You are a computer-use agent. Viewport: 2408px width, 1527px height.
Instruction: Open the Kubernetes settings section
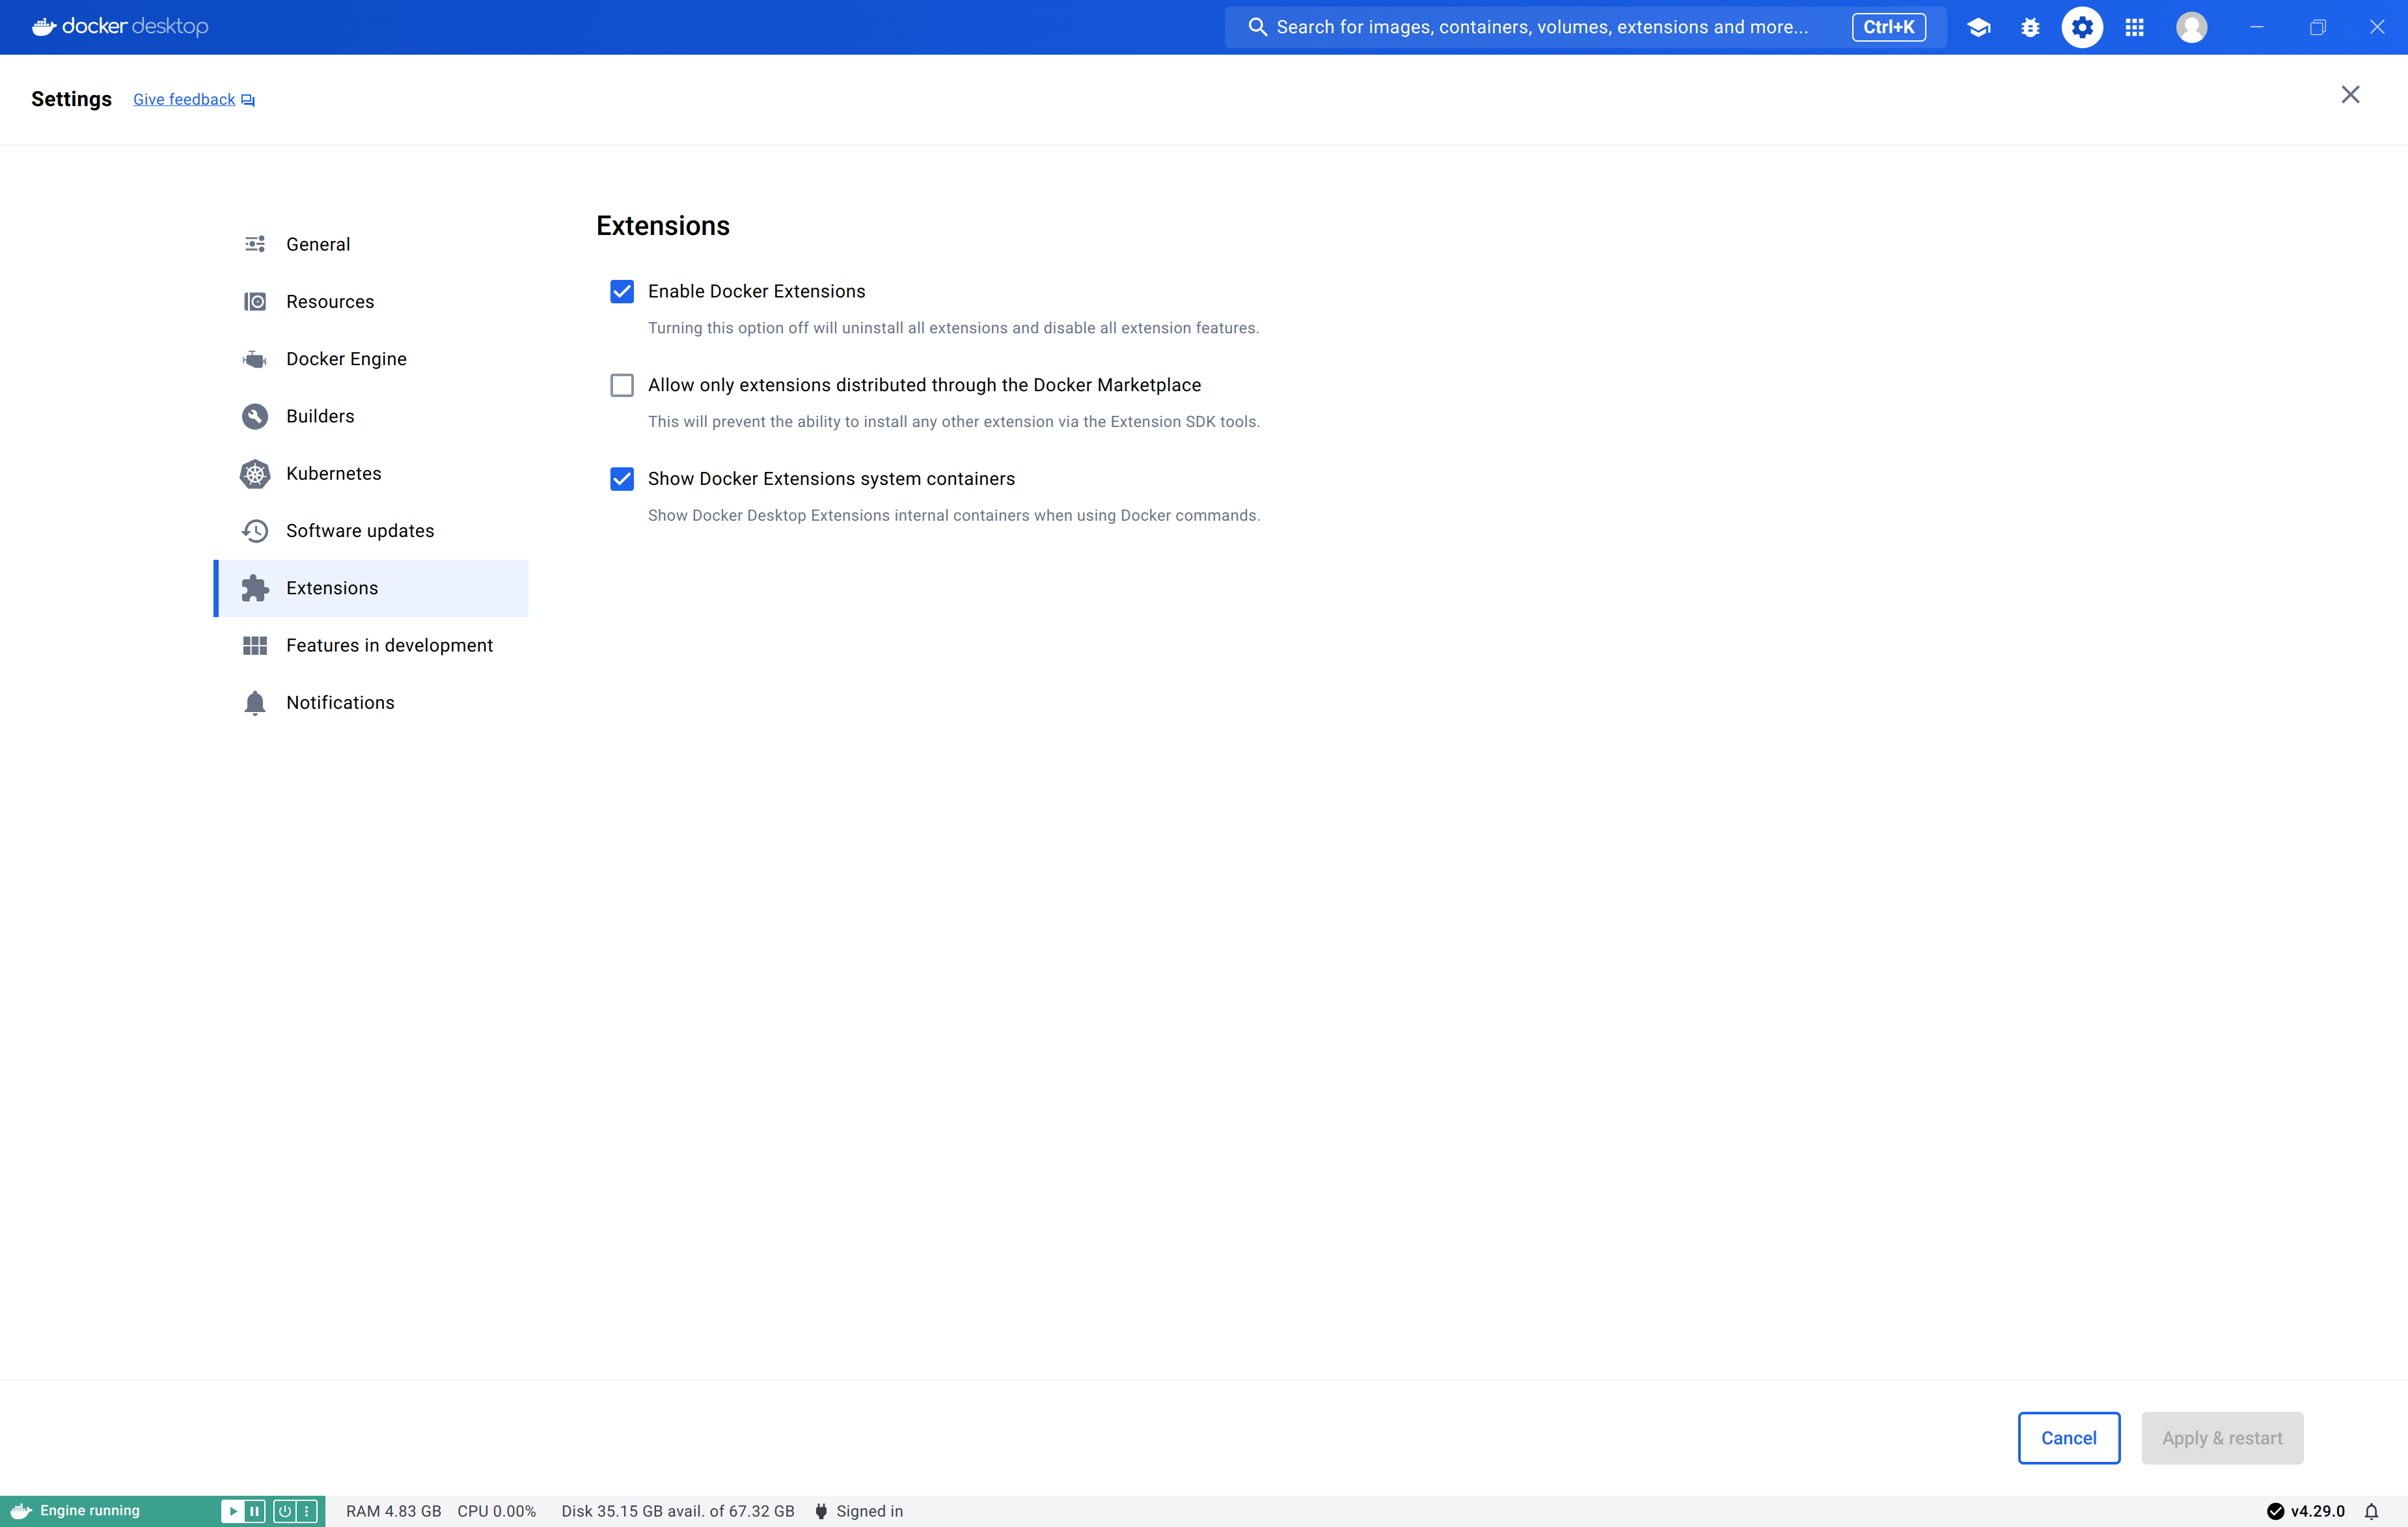[371, 473]
